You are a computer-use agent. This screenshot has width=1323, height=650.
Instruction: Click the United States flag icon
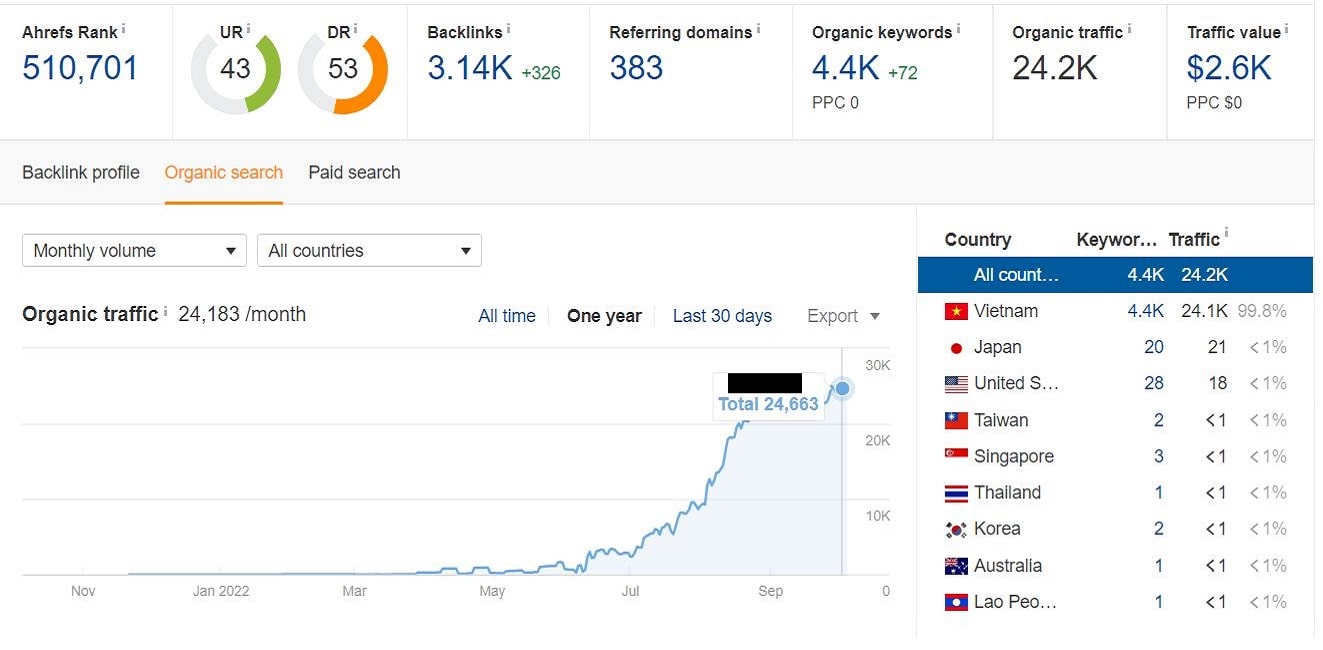click(x=956, y=383)
